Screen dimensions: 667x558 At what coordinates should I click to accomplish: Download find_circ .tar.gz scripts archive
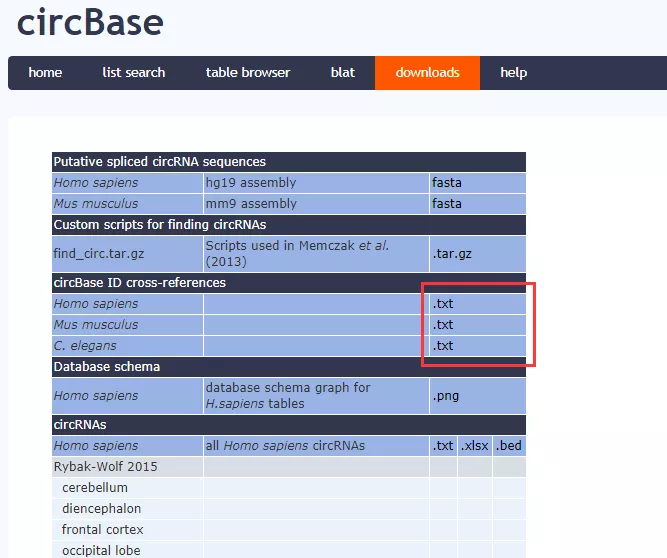(x=452, y=254)
